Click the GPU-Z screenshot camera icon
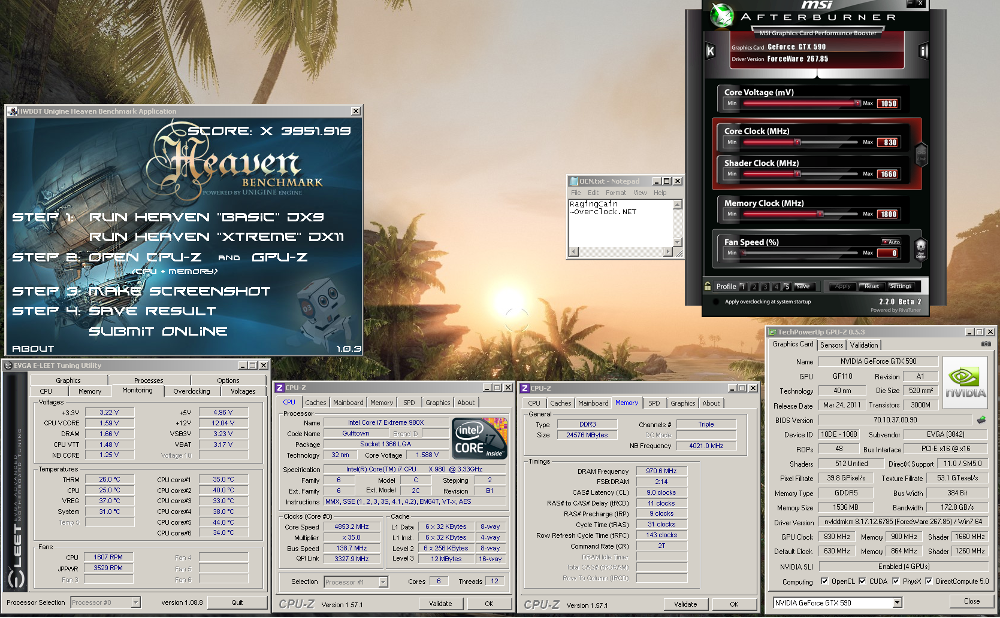 pos(986,344)
